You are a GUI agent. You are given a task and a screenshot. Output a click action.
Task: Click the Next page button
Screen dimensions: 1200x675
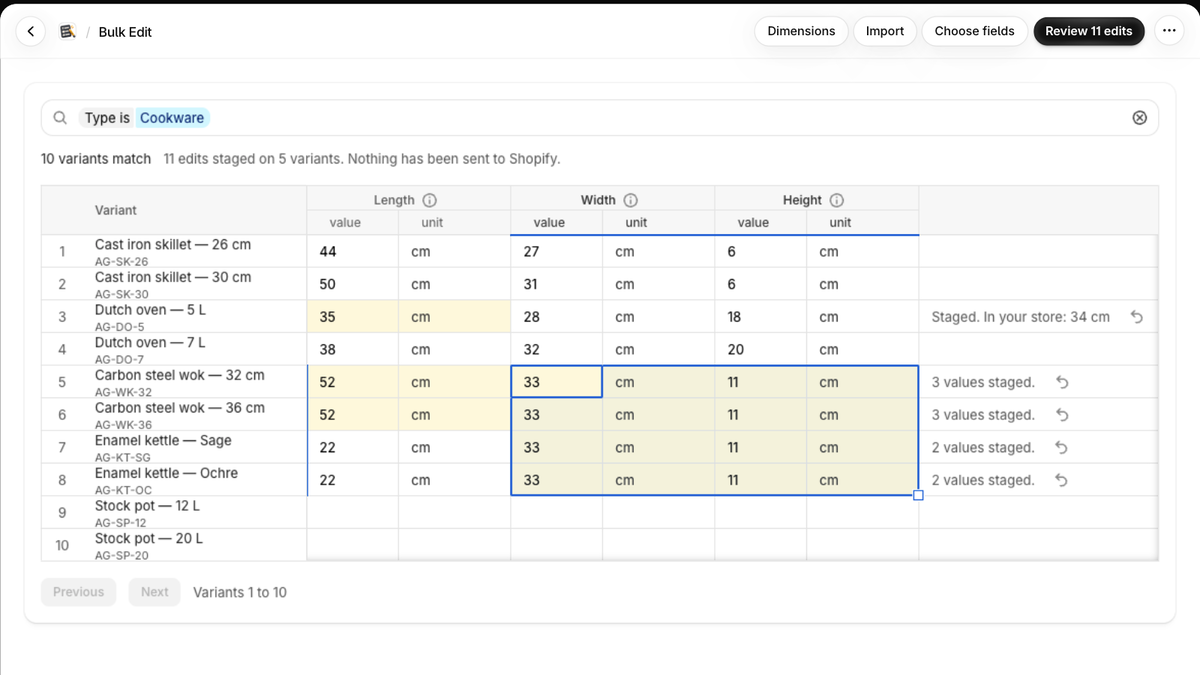[155, 592]
